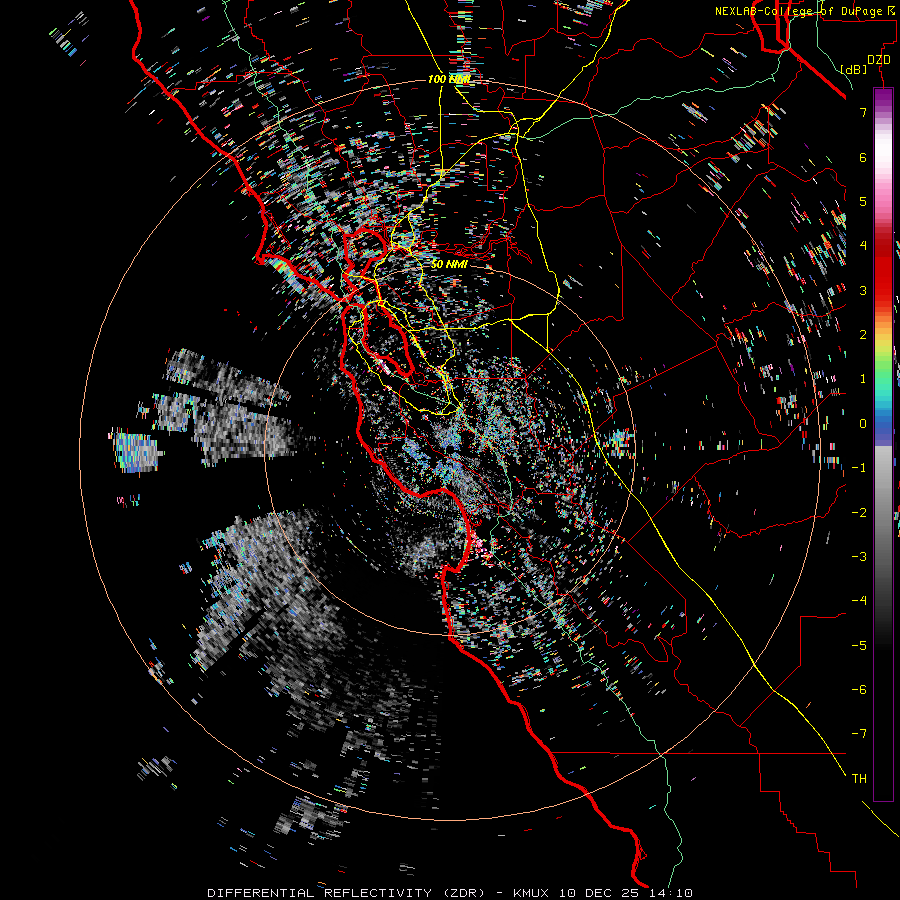Select the -7 dB scale label
This screenshot has height=900, width=900.
(859, 734)
